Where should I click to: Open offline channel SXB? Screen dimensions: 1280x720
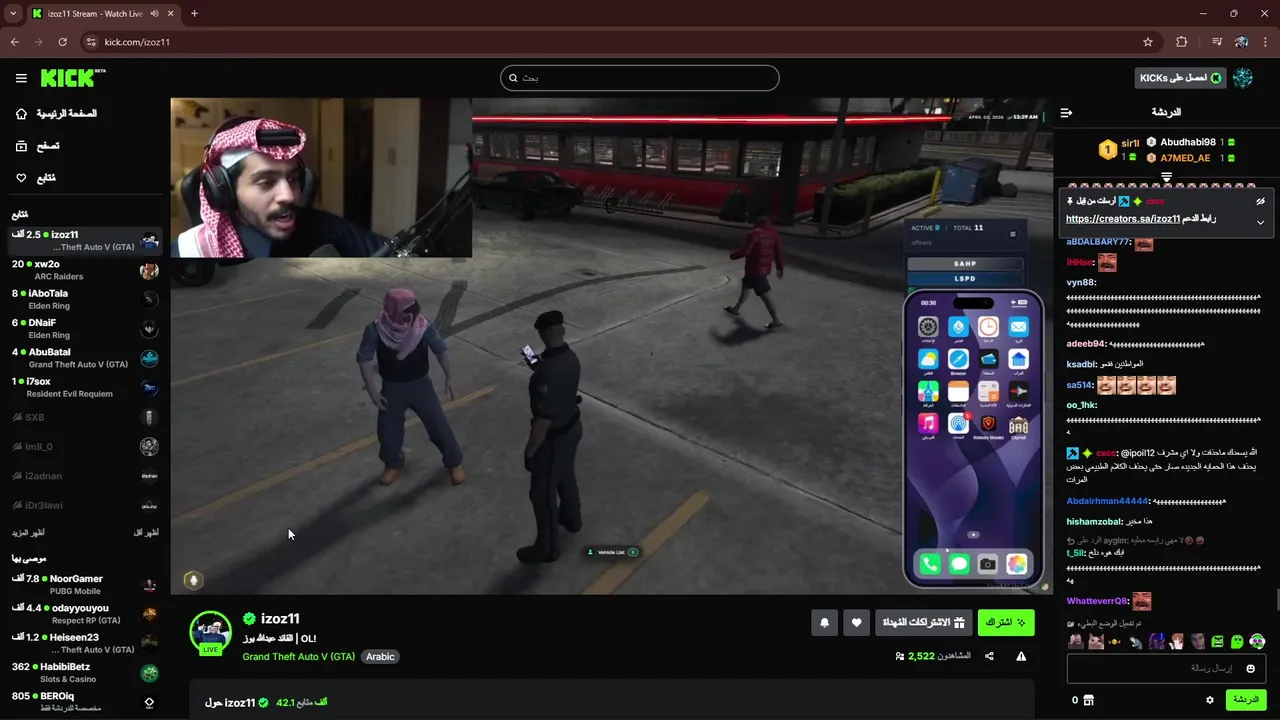click(x=85, y=417)
